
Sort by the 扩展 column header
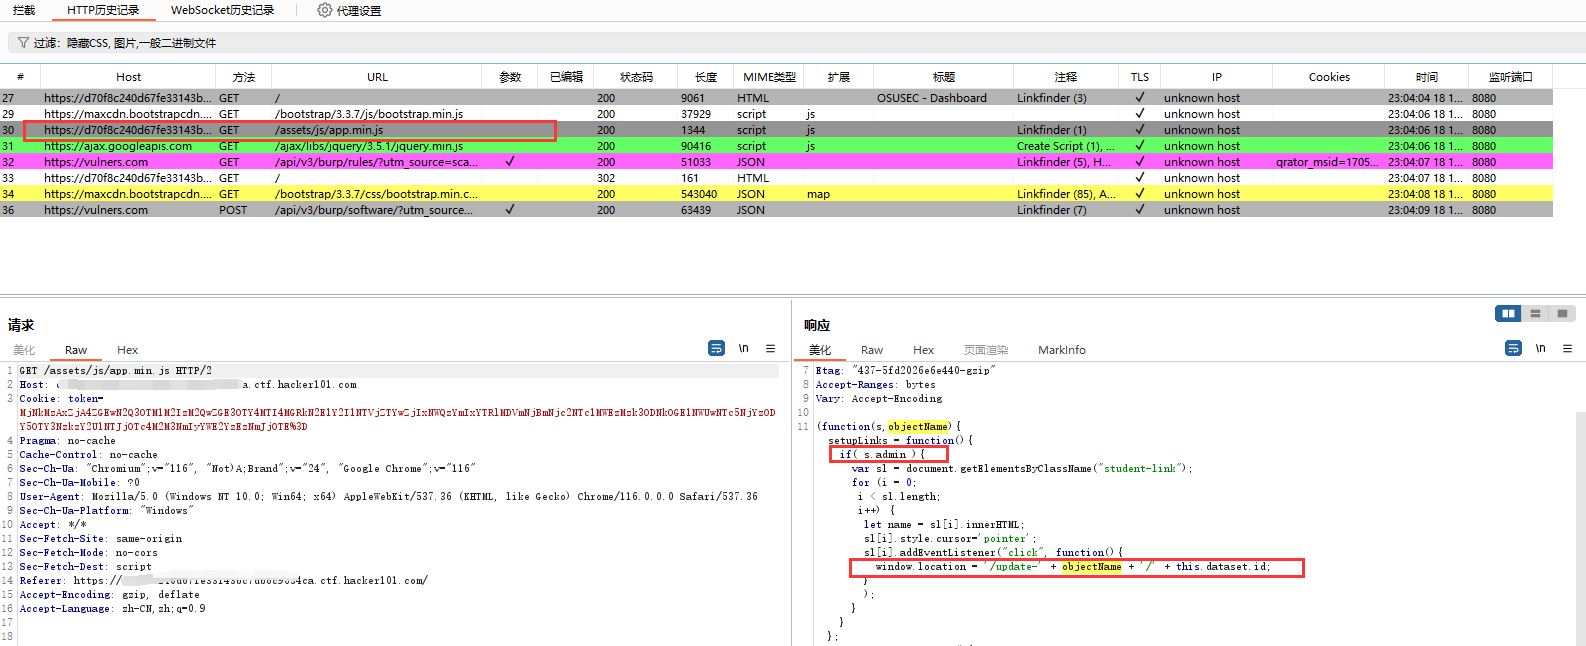tap(838, 77)
